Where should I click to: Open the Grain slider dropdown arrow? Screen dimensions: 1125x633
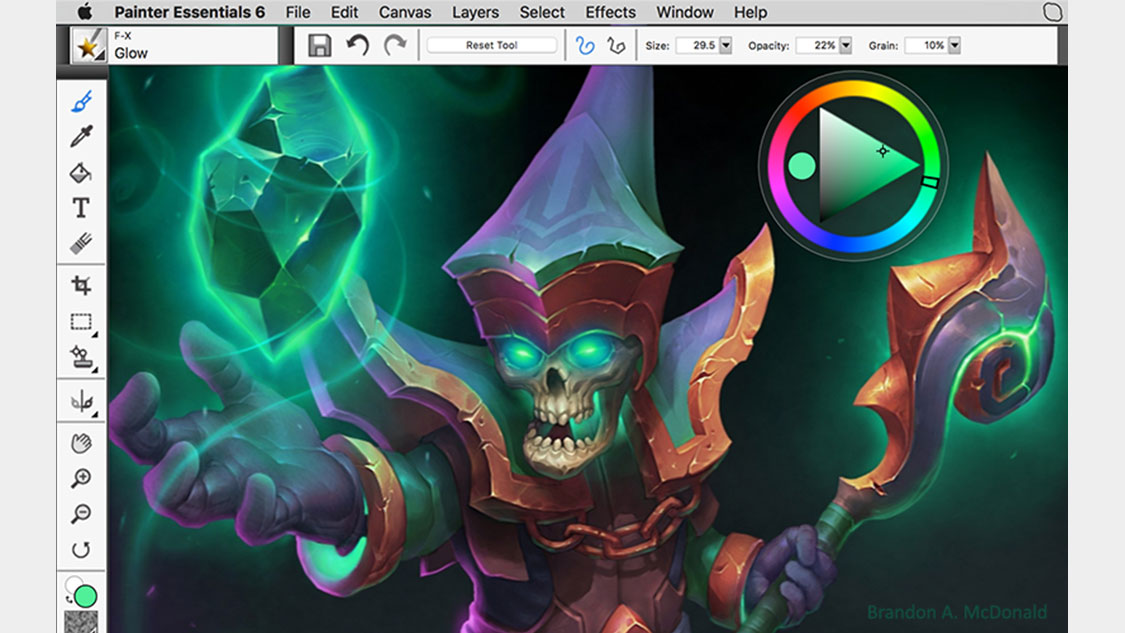(954, 45)
